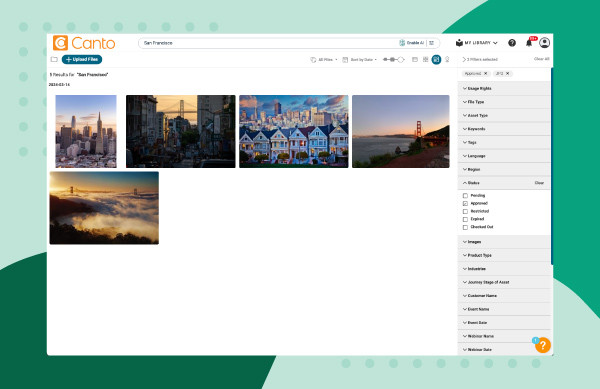Expand the Keywords filter

pyautogui.click(x=504, y=129)
